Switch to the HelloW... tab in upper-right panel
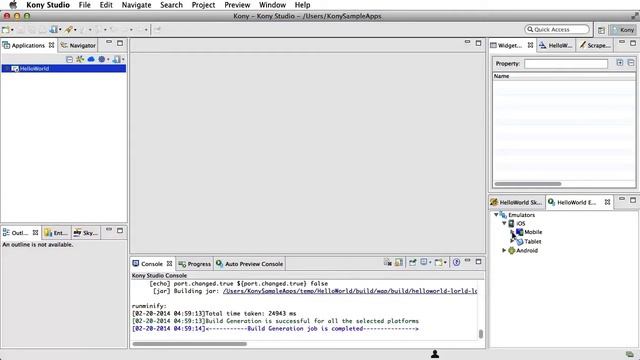The height and width of the screenshot is (360, 640). (556, 45)
